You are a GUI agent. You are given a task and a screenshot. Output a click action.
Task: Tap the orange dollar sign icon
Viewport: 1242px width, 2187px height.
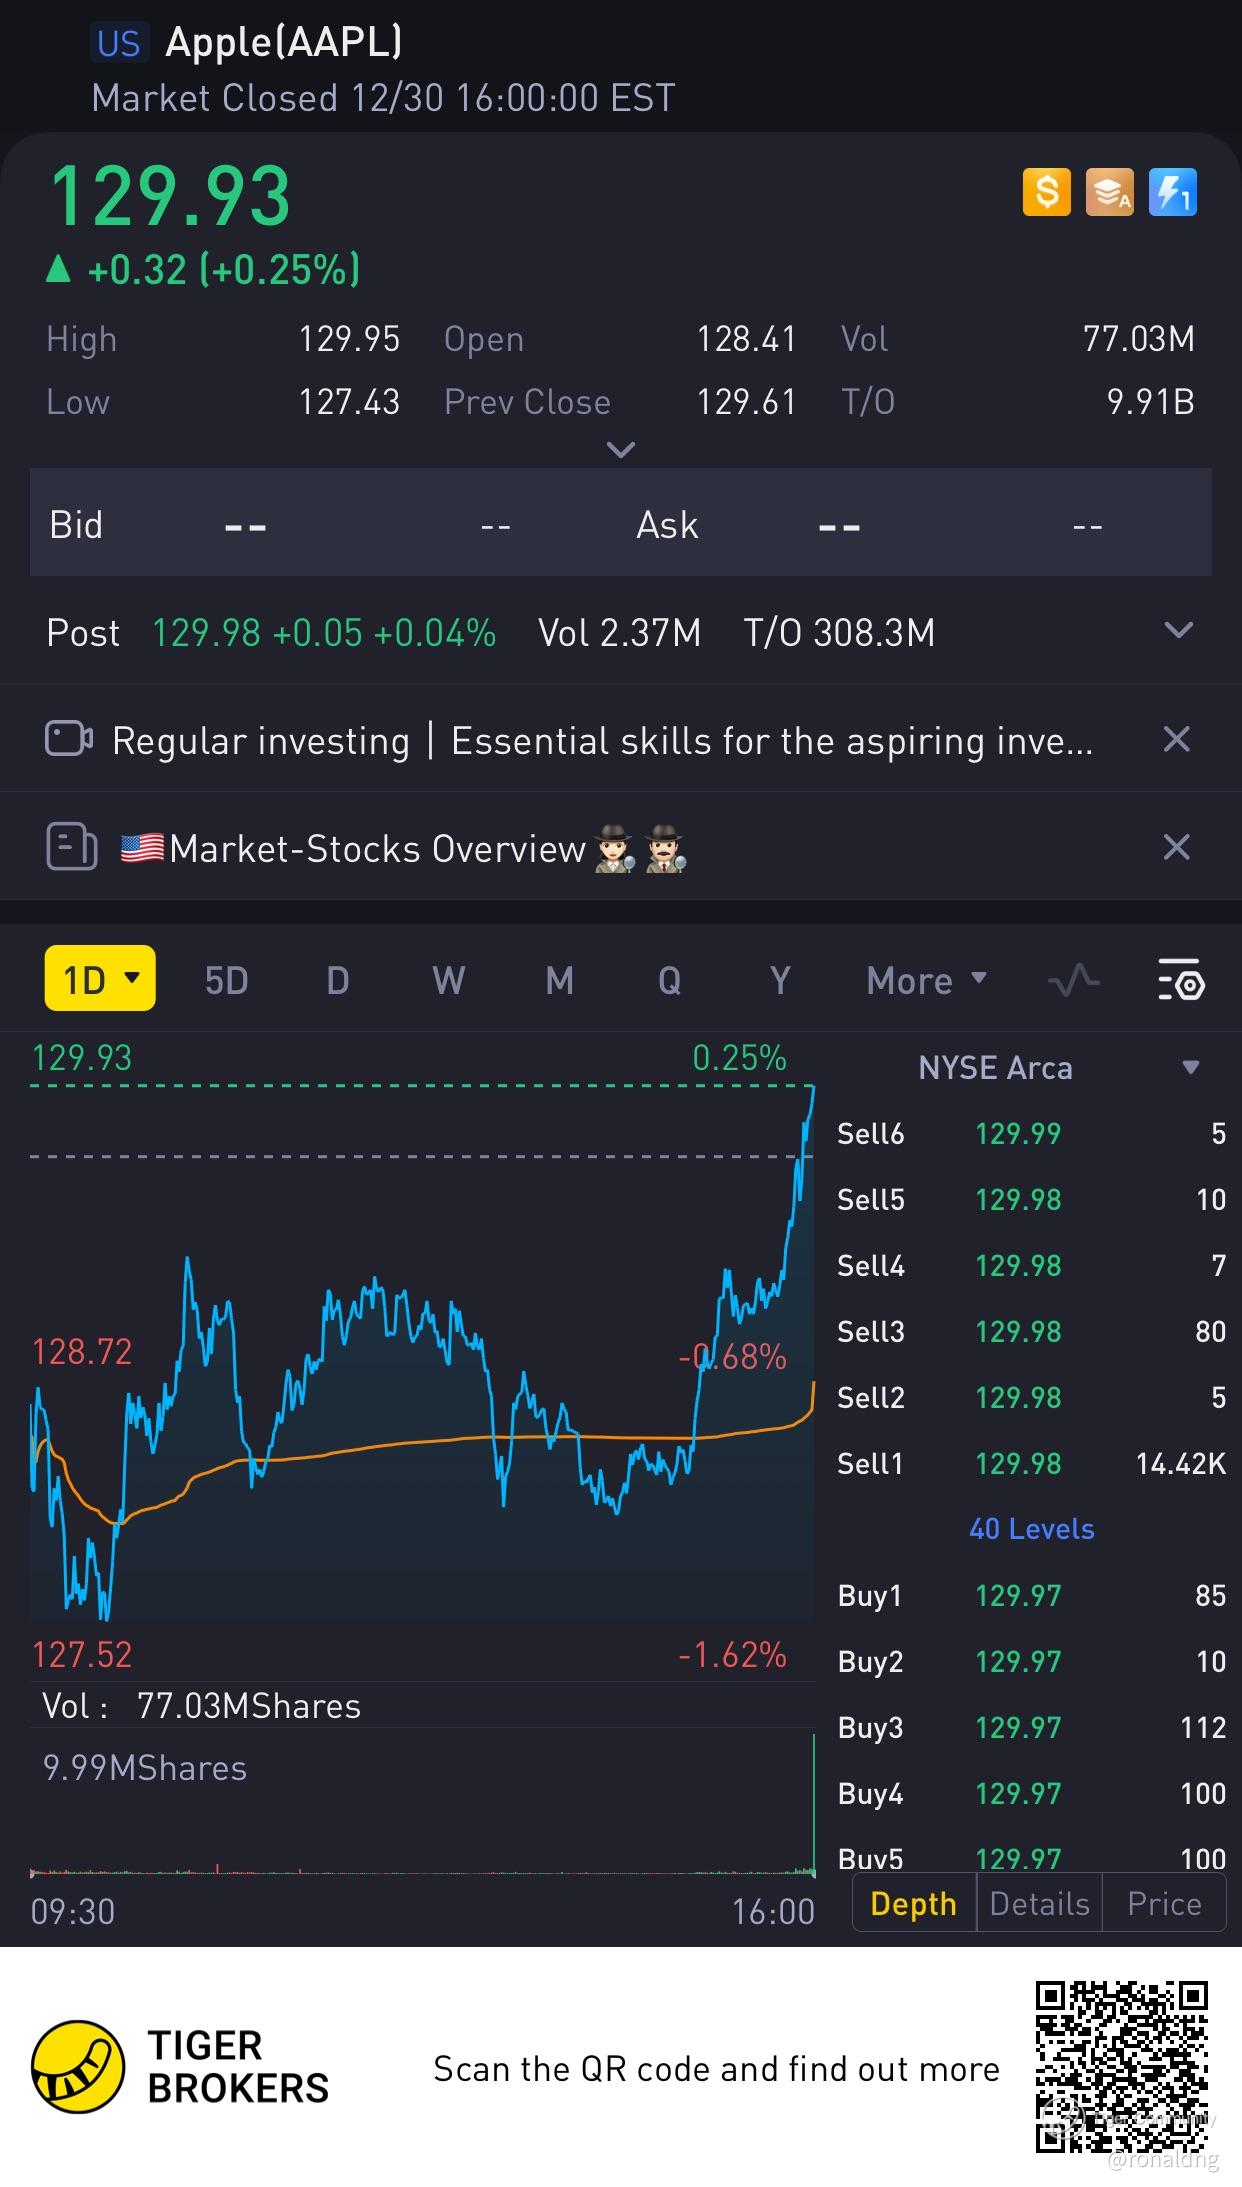1047,191
